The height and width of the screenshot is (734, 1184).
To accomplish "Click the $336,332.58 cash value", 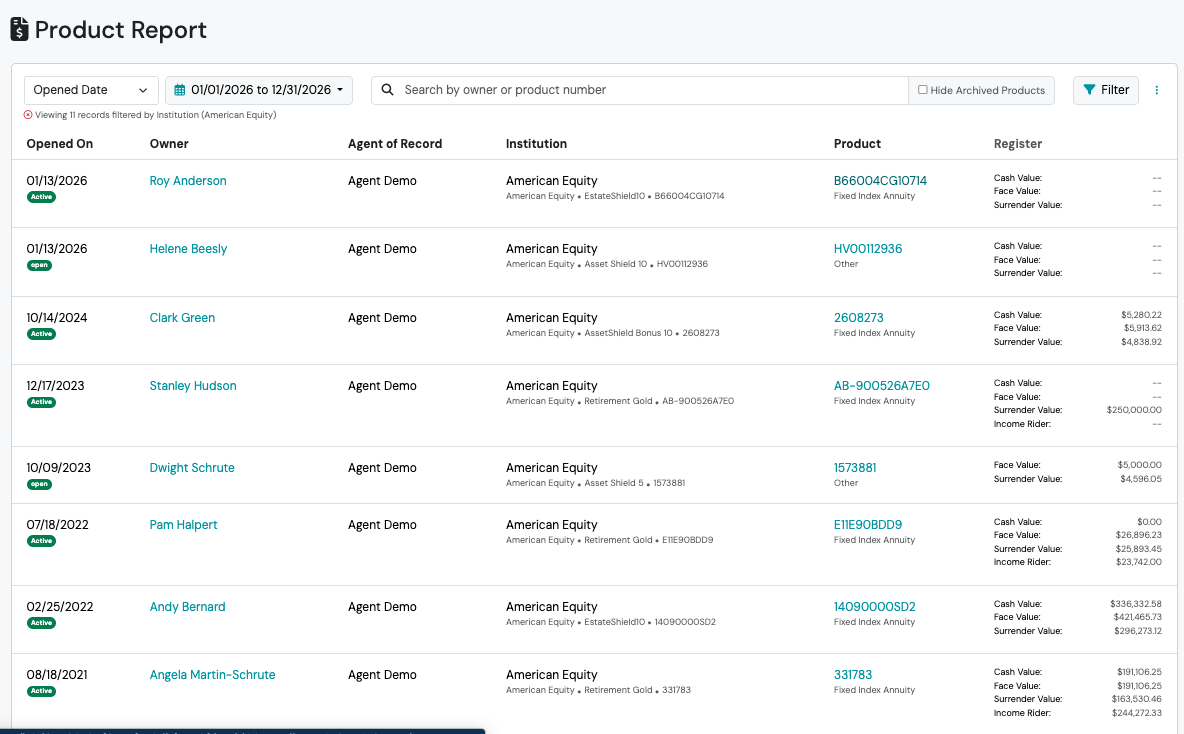I will (x=1136, y=604).
